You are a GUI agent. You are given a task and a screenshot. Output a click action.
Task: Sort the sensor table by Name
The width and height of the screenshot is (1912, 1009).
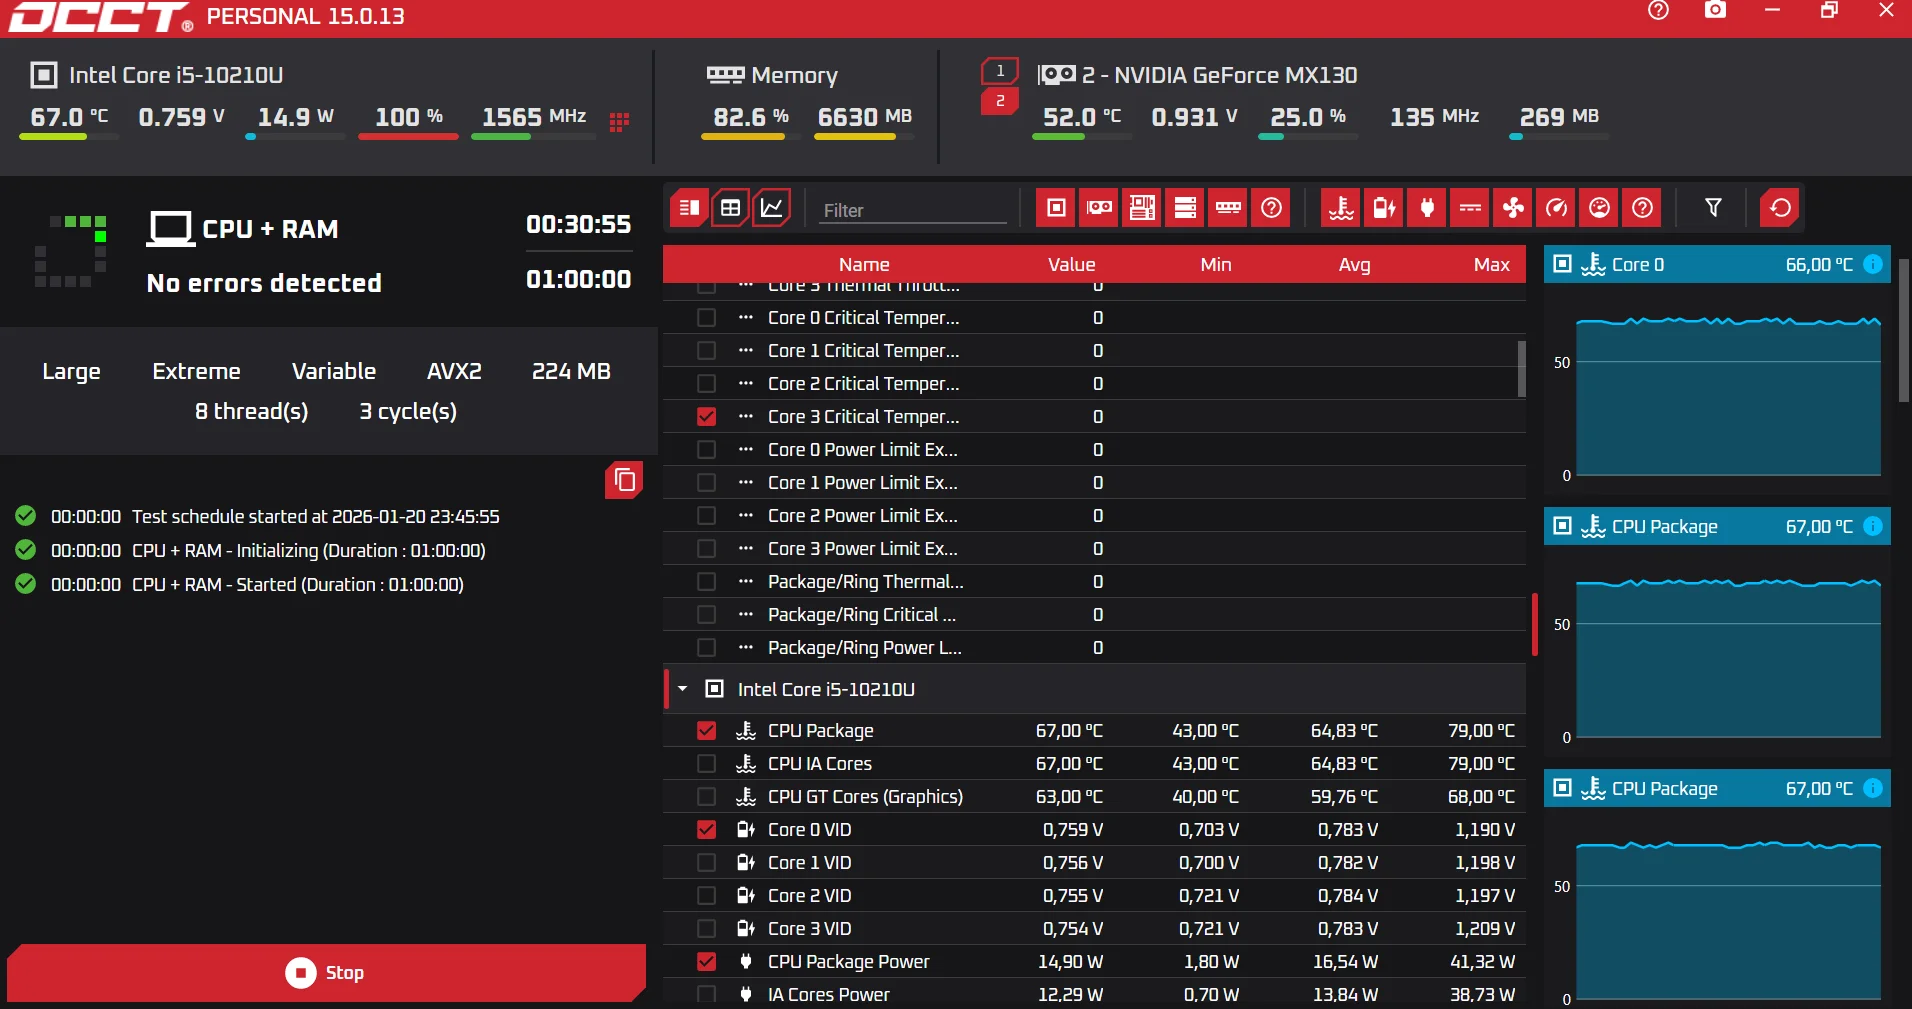point(864,265)
